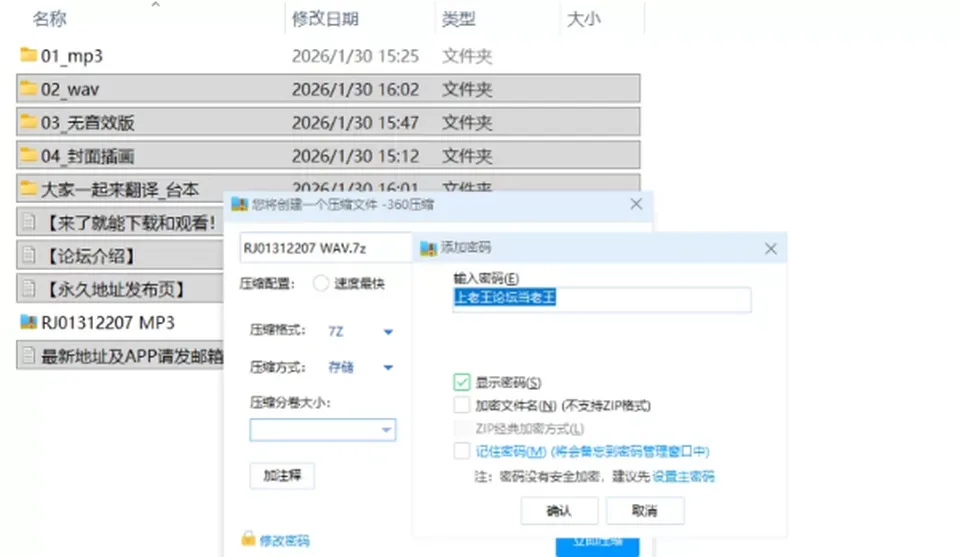960x557 pixels.
Task: Click the 输入密码 text field
Action: pyautogui.click(x=602, y=299)
